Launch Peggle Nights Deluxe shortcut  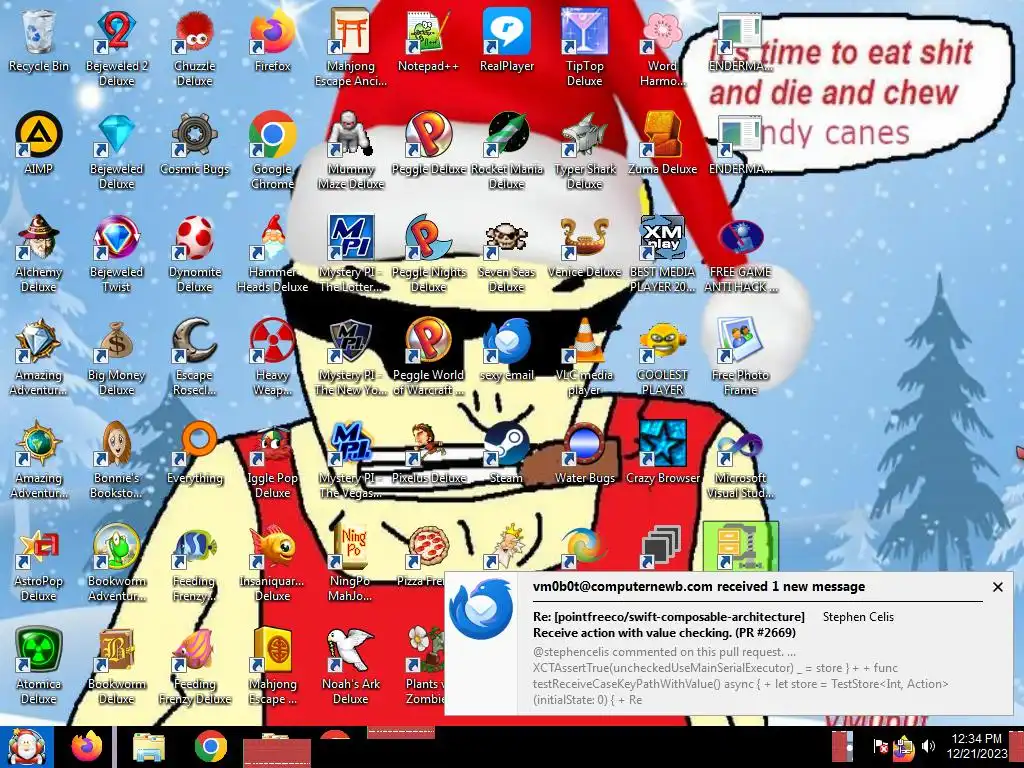click(x=428, y=254)
